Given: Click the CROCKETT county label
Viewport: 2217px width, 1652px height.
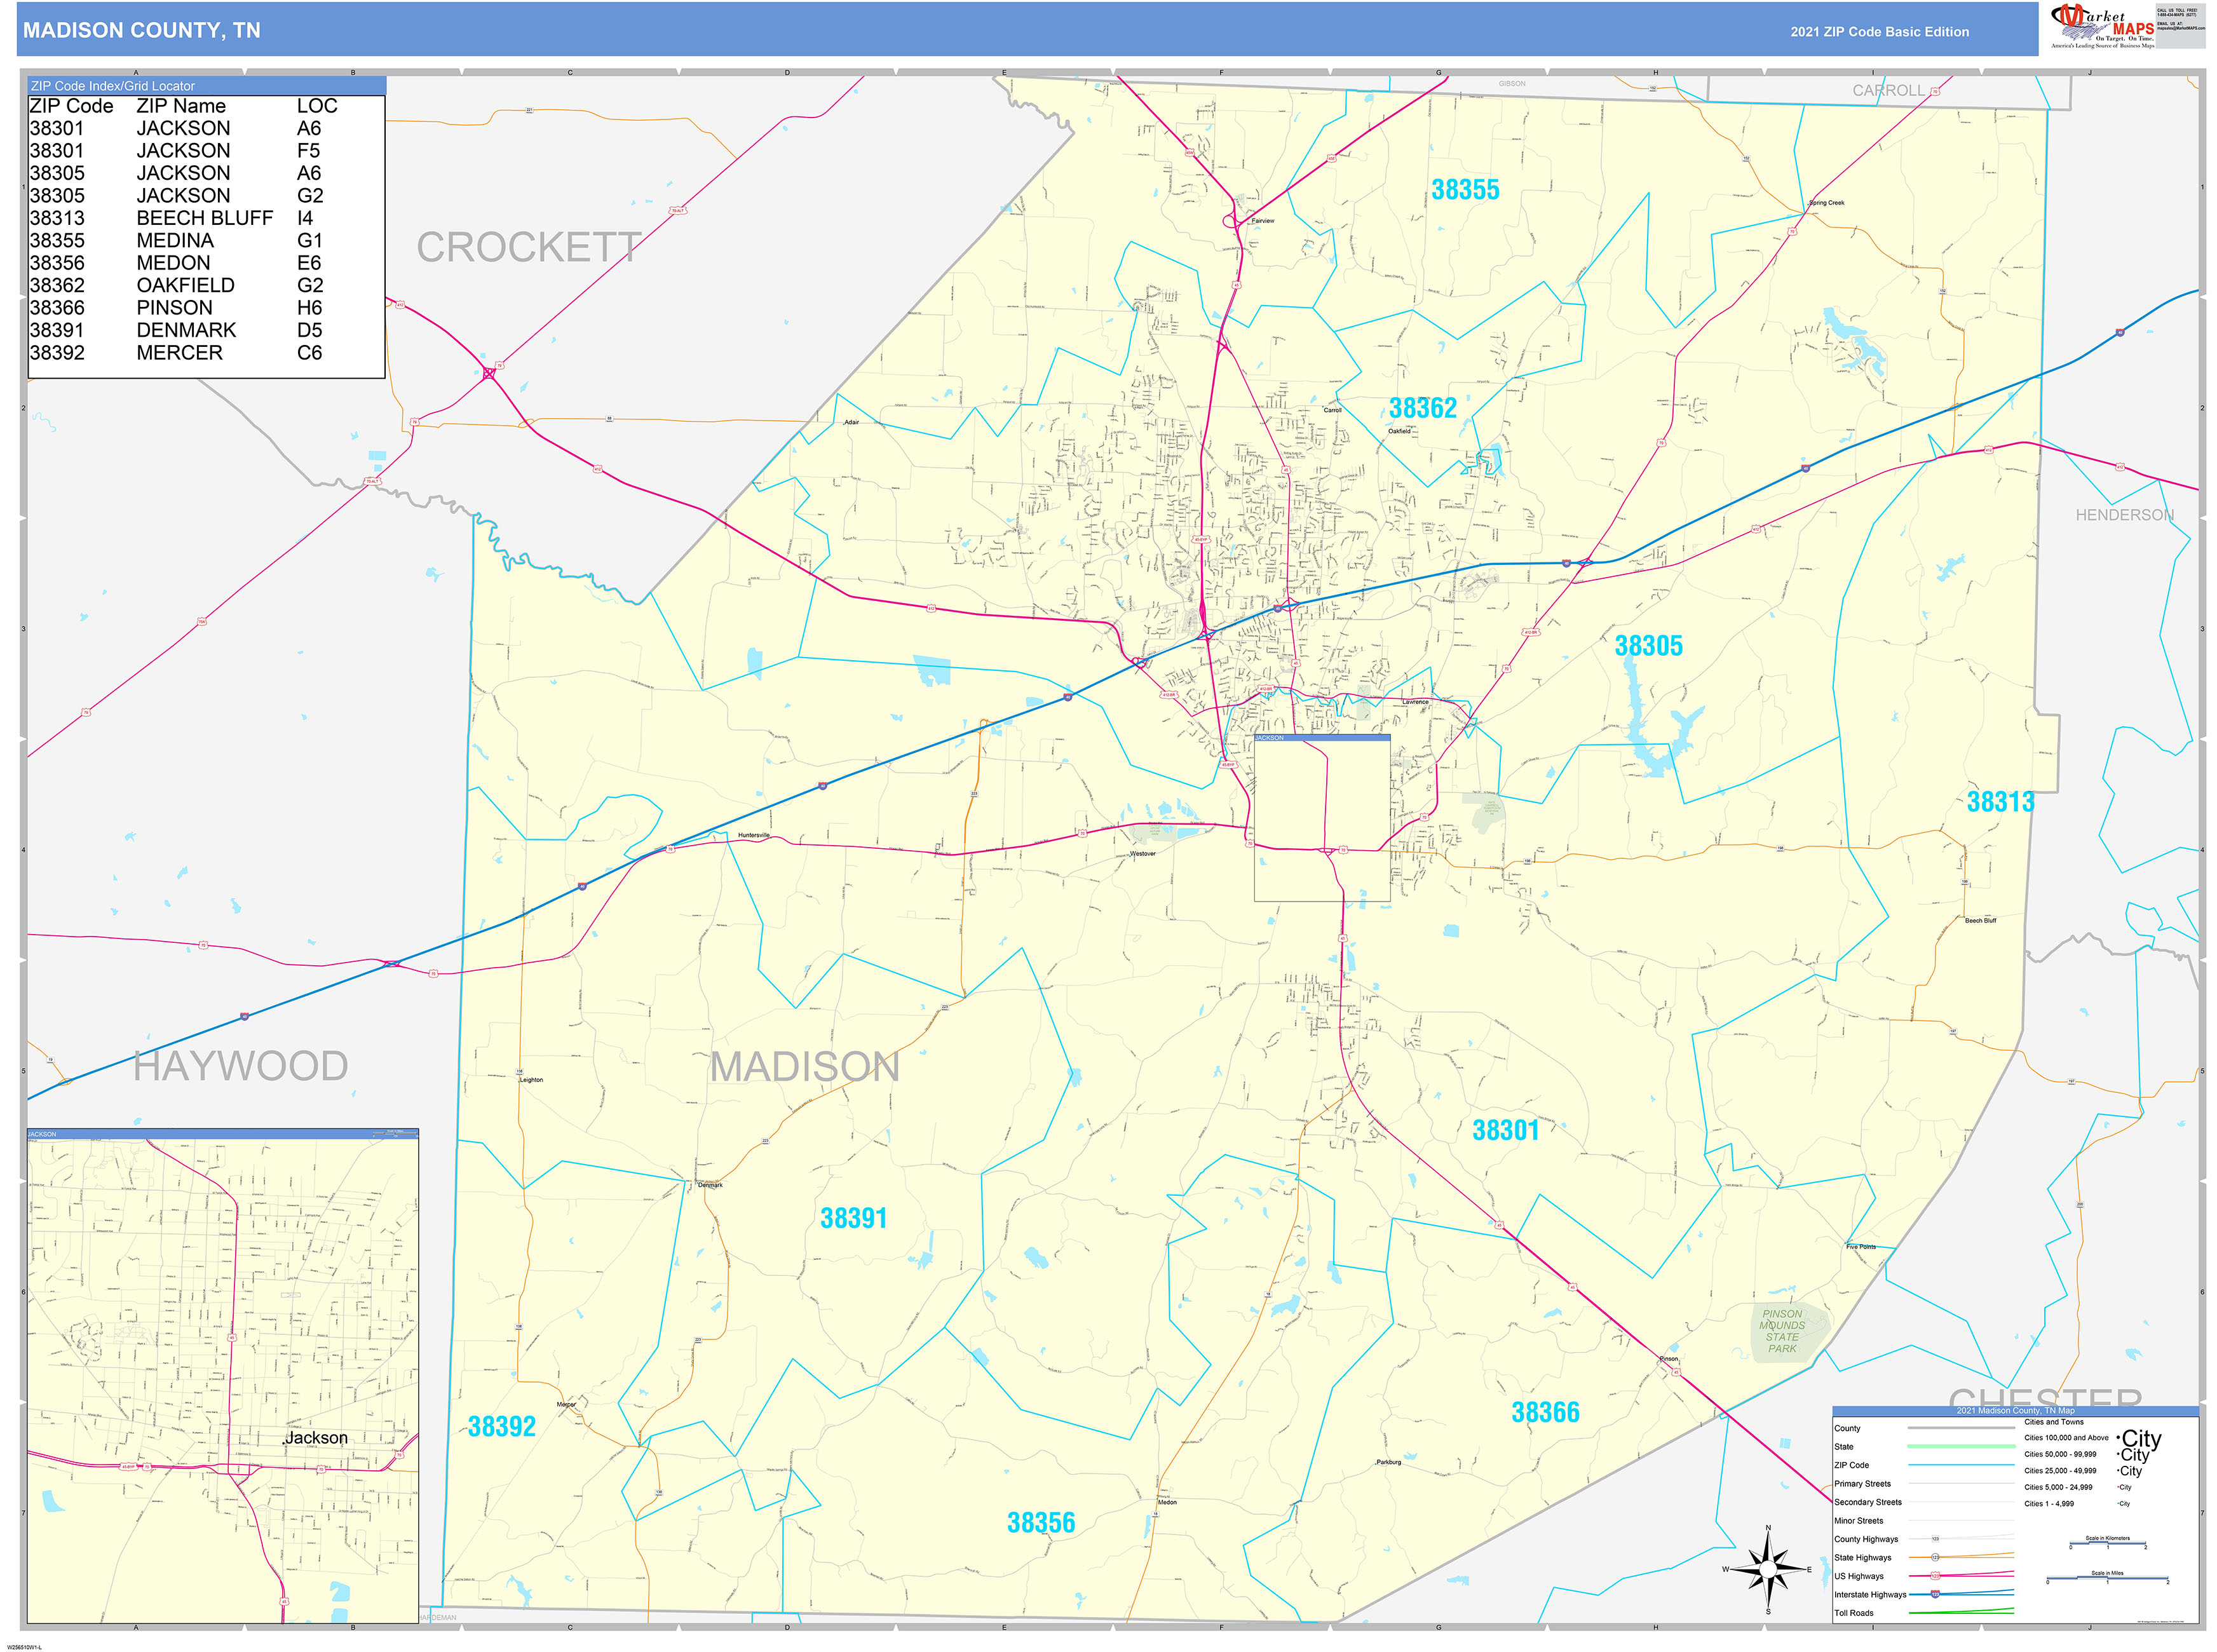Looking at the screenshot, I should tap(528, 247).
